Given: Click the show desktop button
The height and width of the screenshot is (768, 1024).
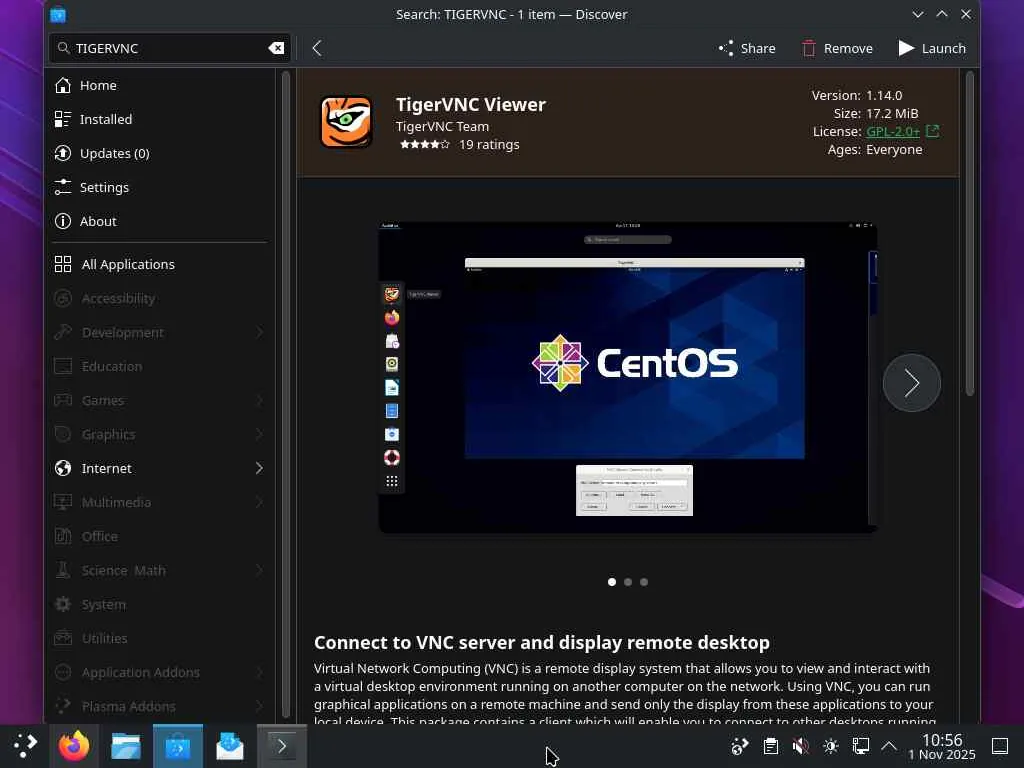Looking at the screenshot, I should coord(1000,746).
